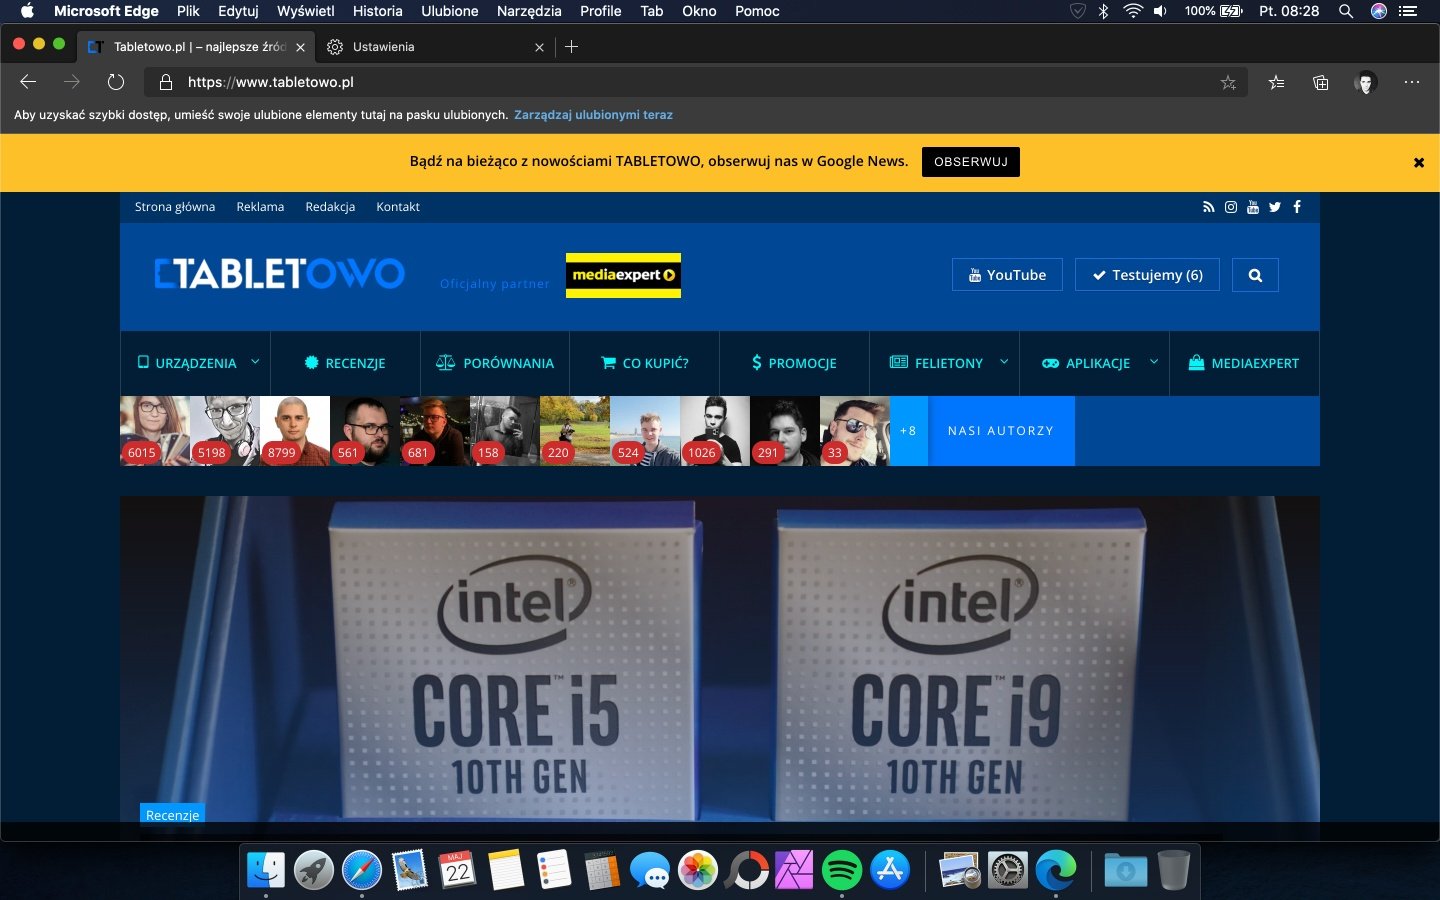The width and height of the screenshot is (1440, 900).
Task: Click the site lock icon in address bar
Action: point(166,82)
